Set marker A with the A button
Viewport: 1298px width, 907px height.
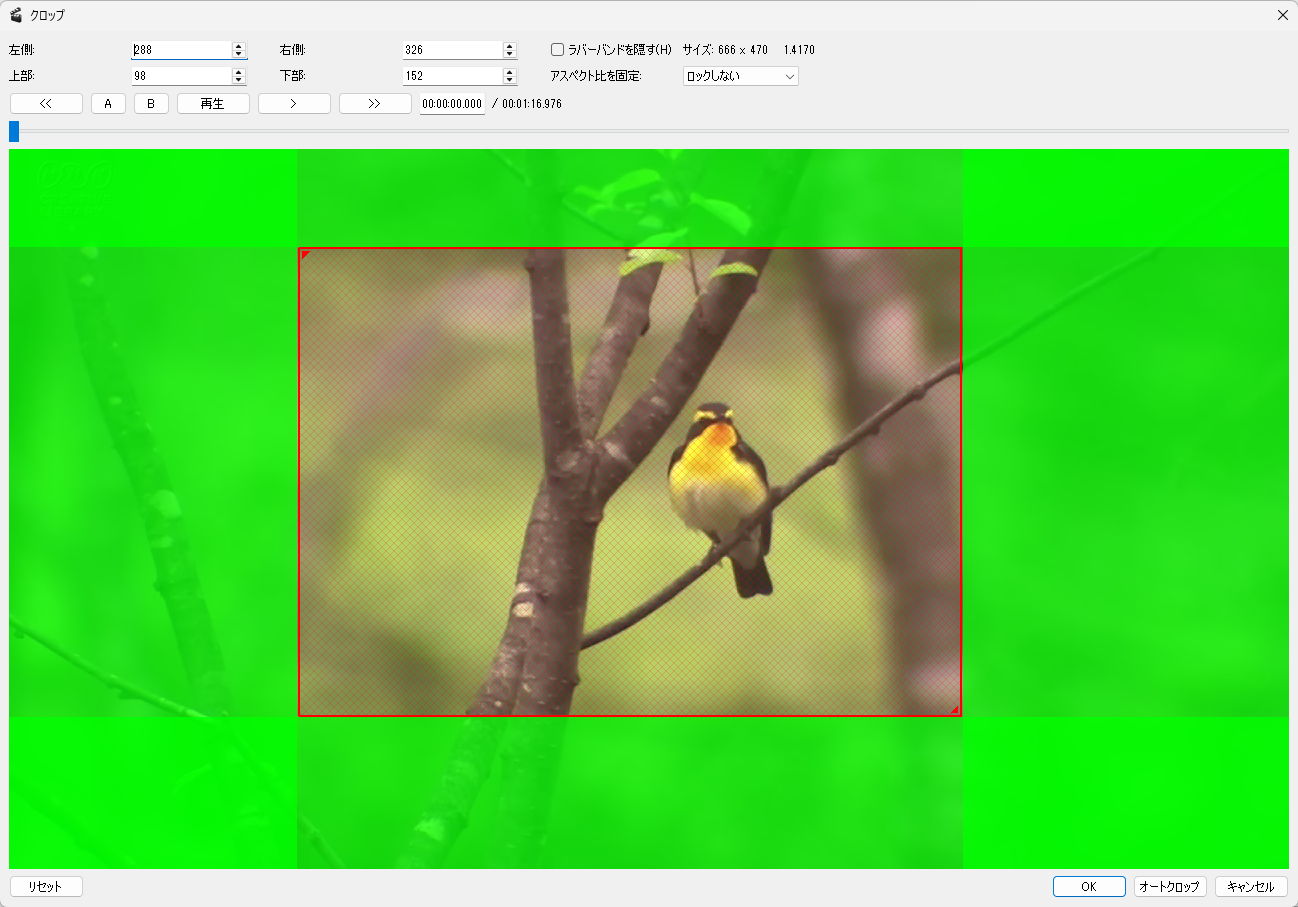[108, 103]
